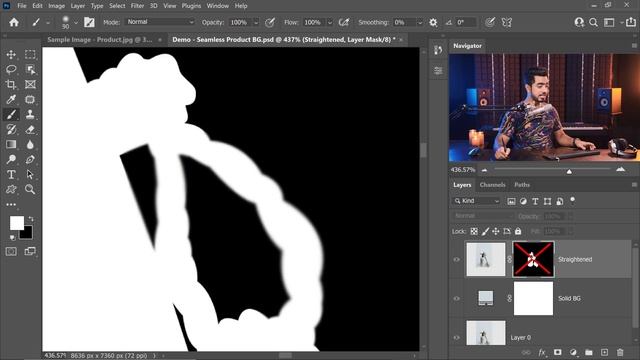Select the Horizontal Type tool
Screen dimensions: 640x360
[11, 175]
